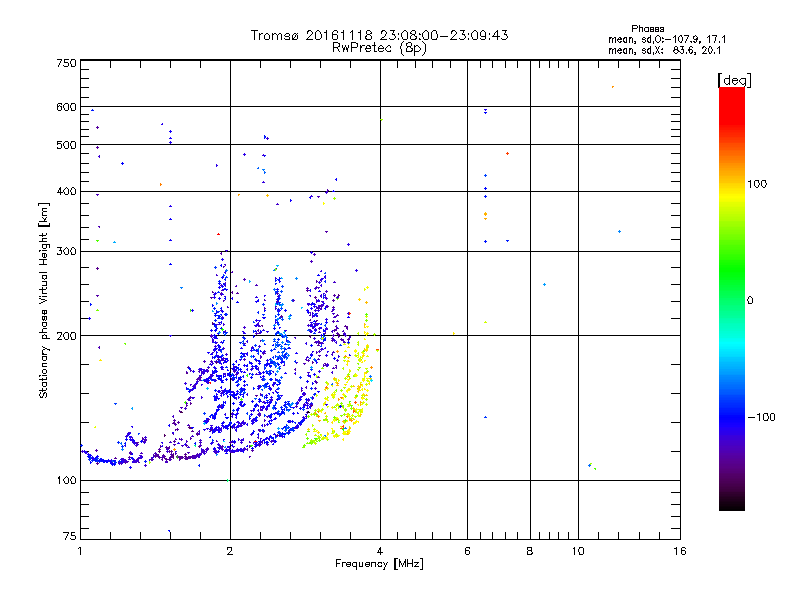Click the y-axis tick label '600'
The height and width of the screenshot is (600, 800).
pyautogui.click(x=66, y=107)
